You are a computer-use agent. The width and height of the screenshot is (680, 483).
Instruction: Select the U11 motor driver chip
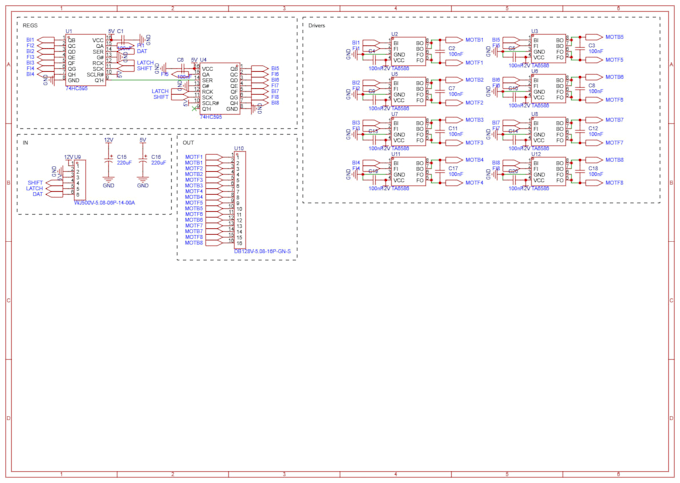[408, 172]
